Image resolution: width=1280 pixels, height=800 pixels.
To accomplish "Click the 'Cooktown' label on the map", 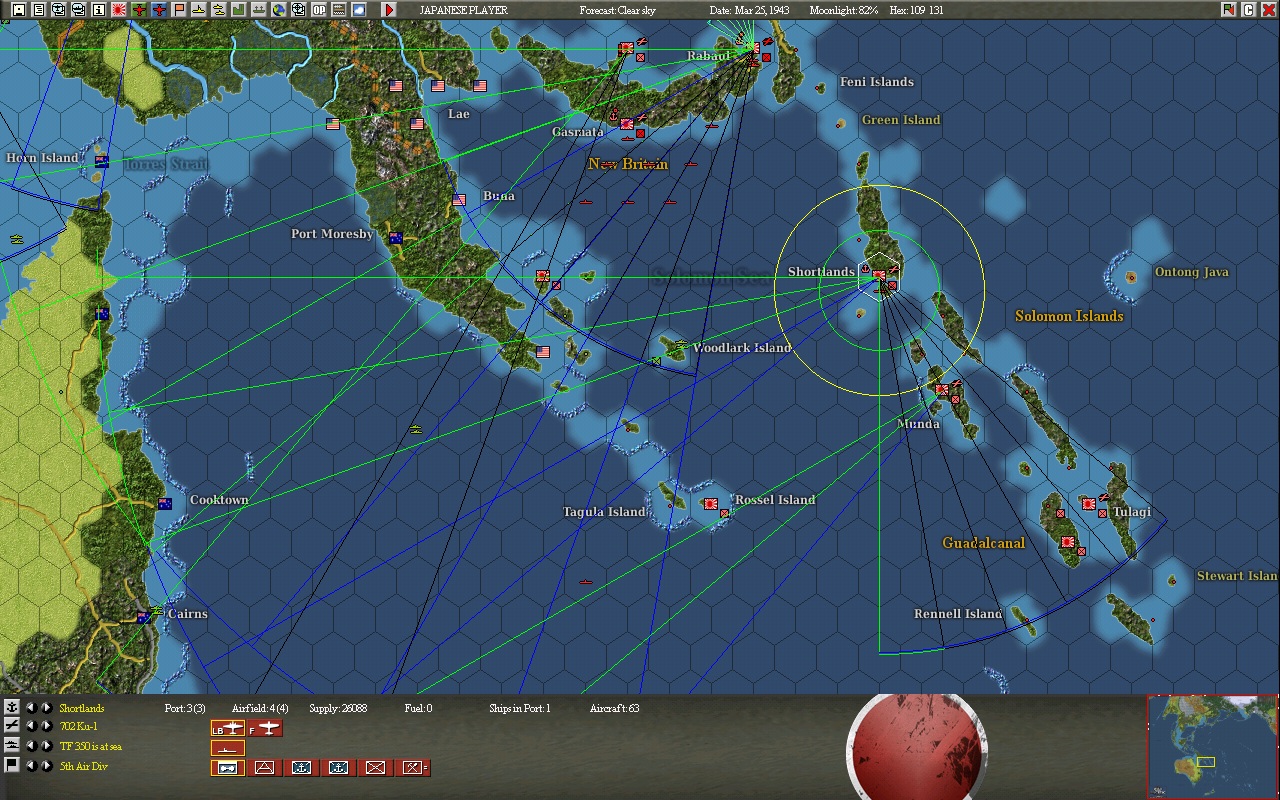I will (x=219, y=500).
